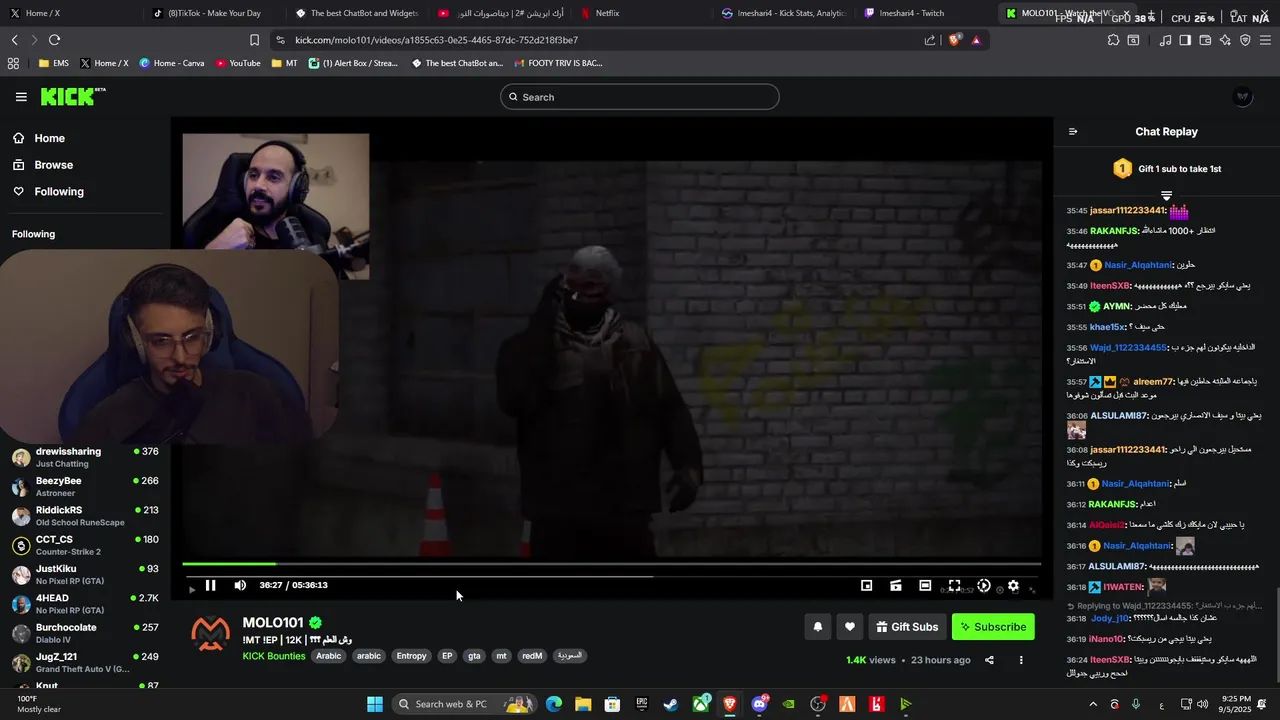Open Steam from the taskbar
Image resolution: width=1280 pixels, height=720 pixels.
coord(671,704)
